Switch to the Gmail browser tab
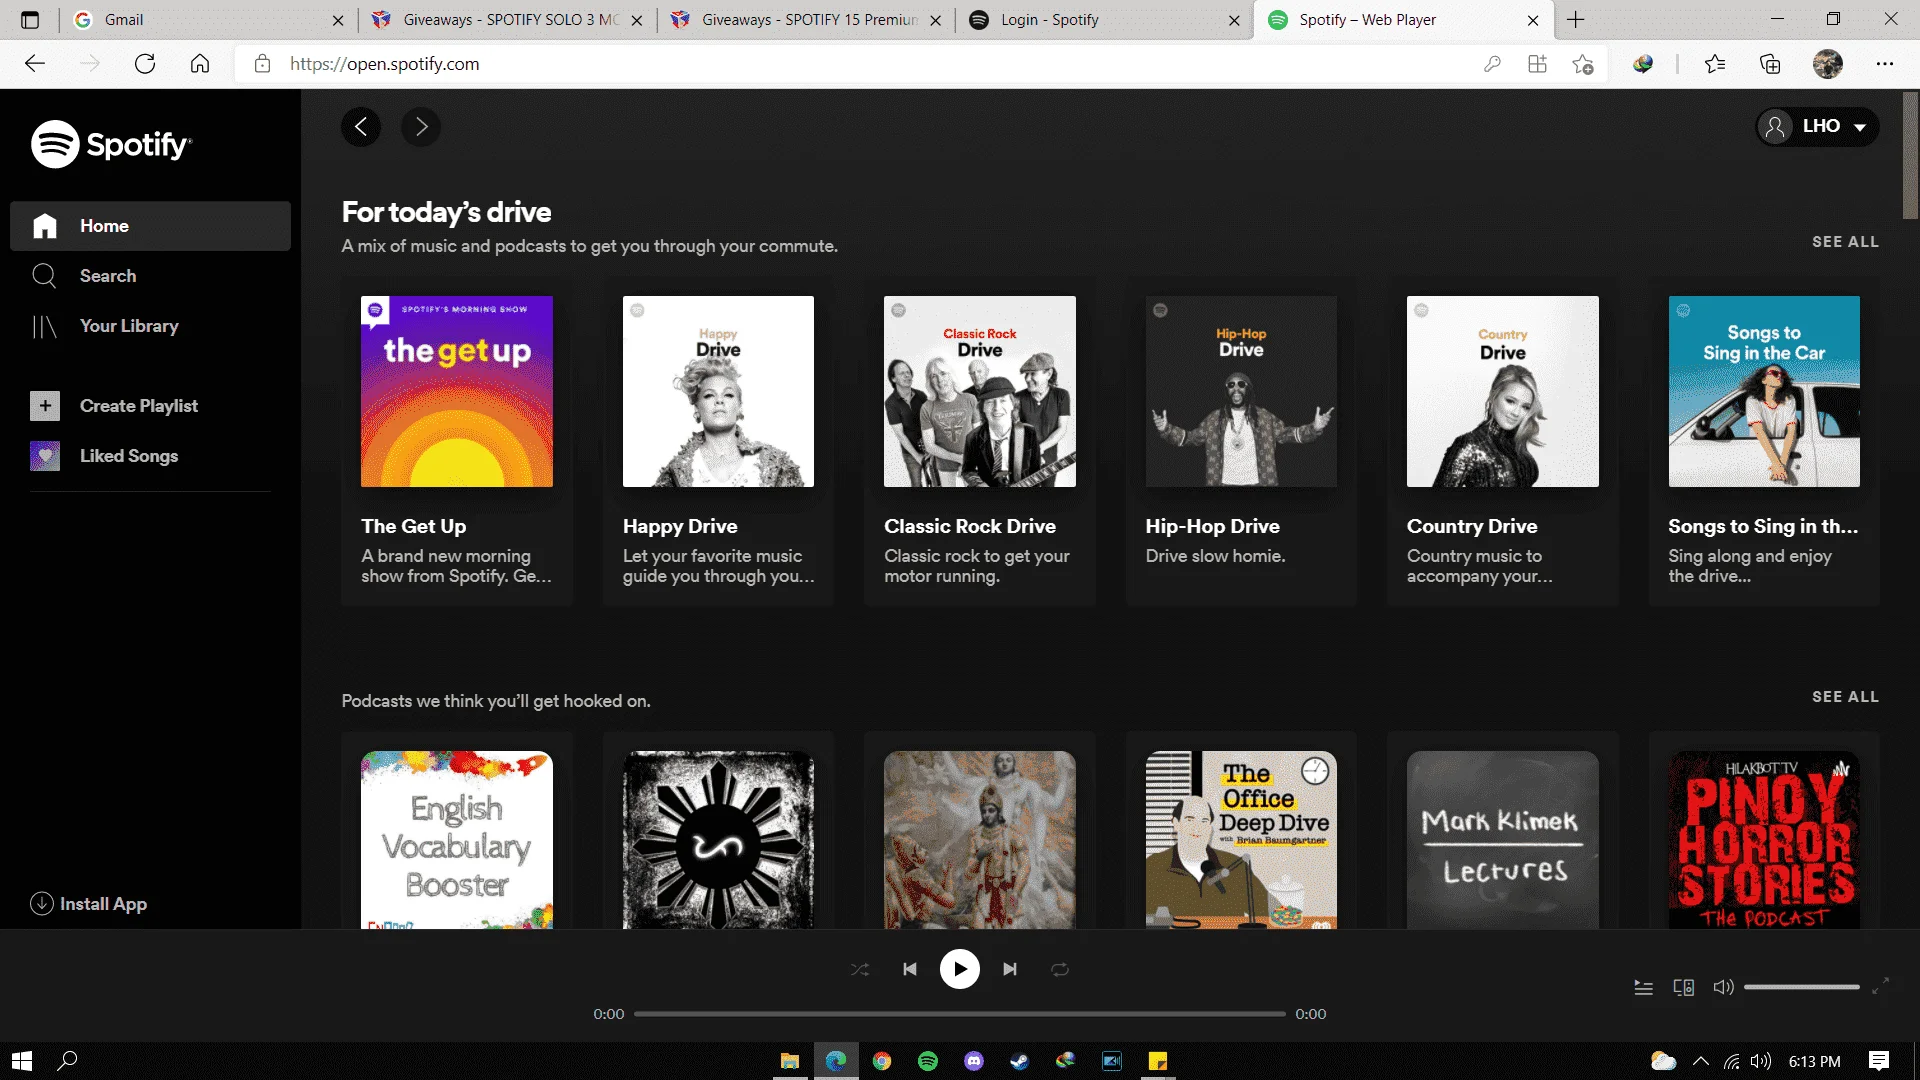 [x=210, y=20]
